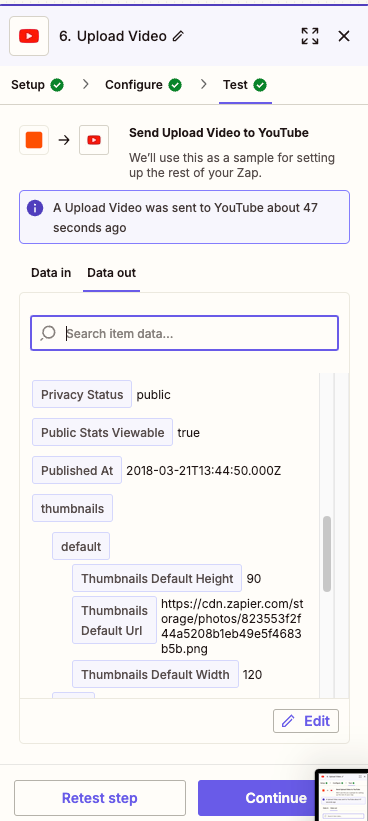The width and height of the screenshot is (368, 821).
Task: Click the magnifier search icon
Action: tap(48, 333)
